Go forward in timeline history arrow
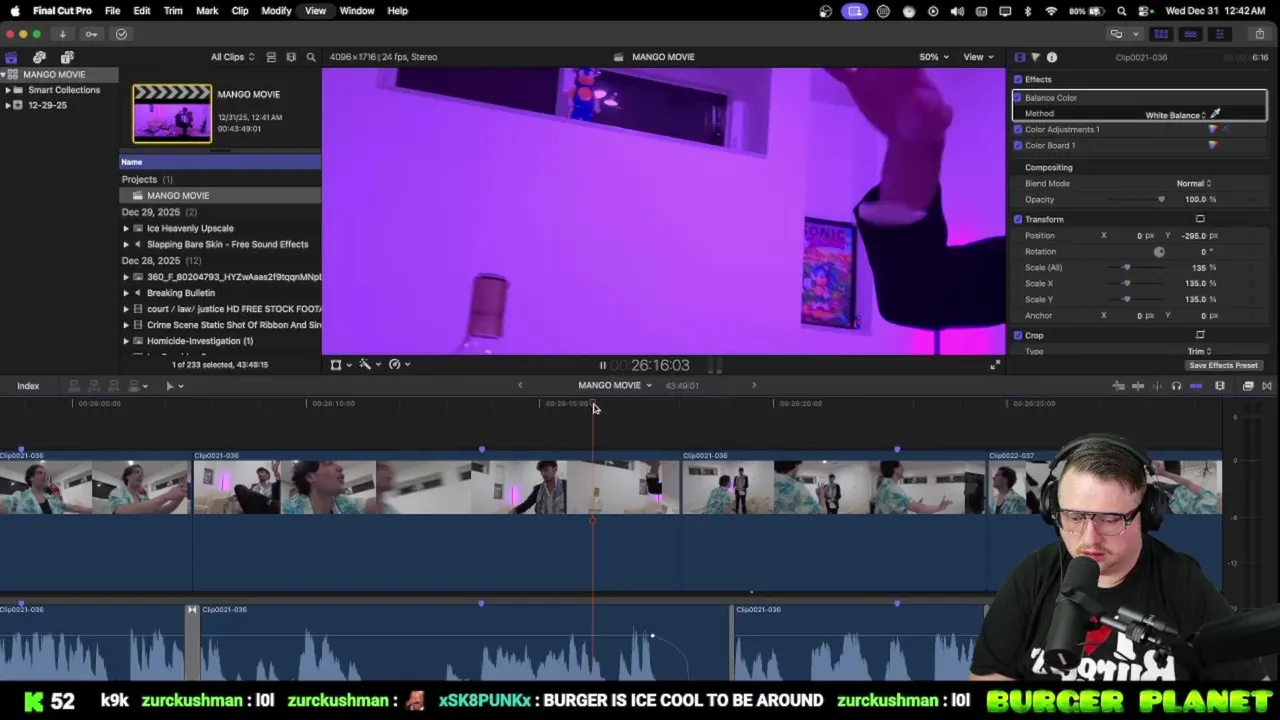Viewport: 1280px width, 720px height. [x=754, y=385]
